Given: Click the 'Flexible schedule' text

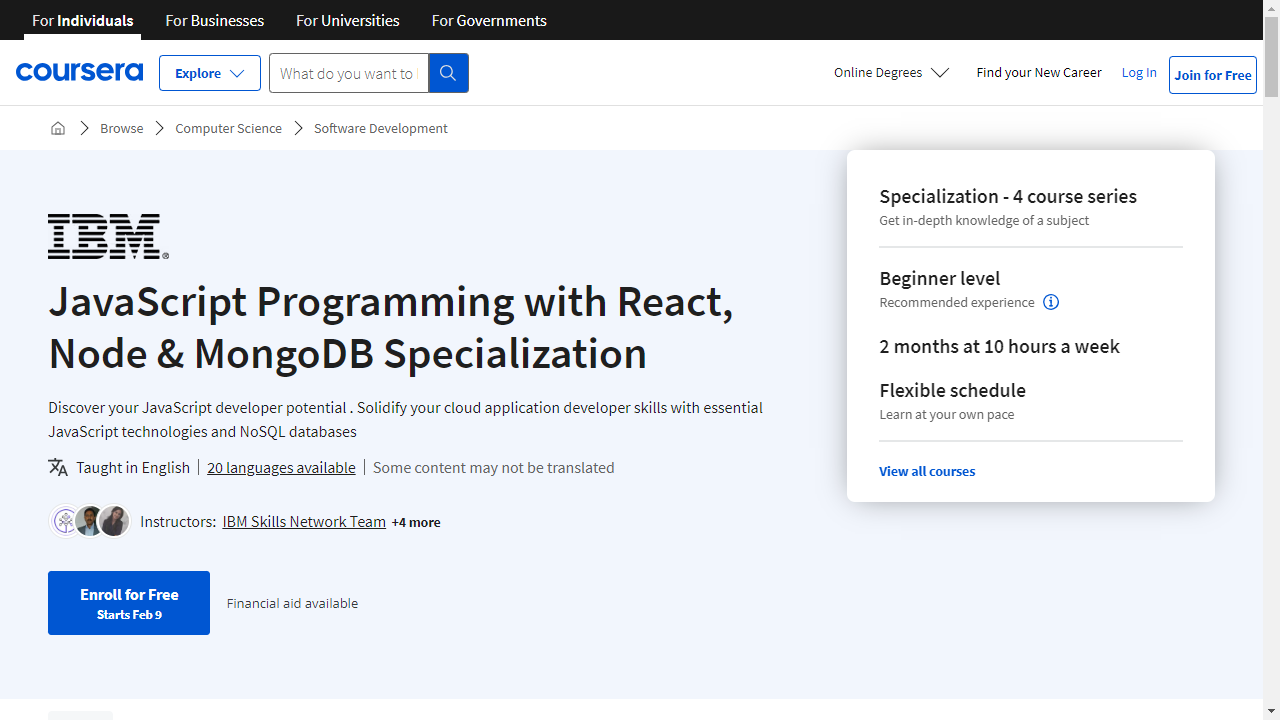Looking at the screenshot, I should 952,390.
